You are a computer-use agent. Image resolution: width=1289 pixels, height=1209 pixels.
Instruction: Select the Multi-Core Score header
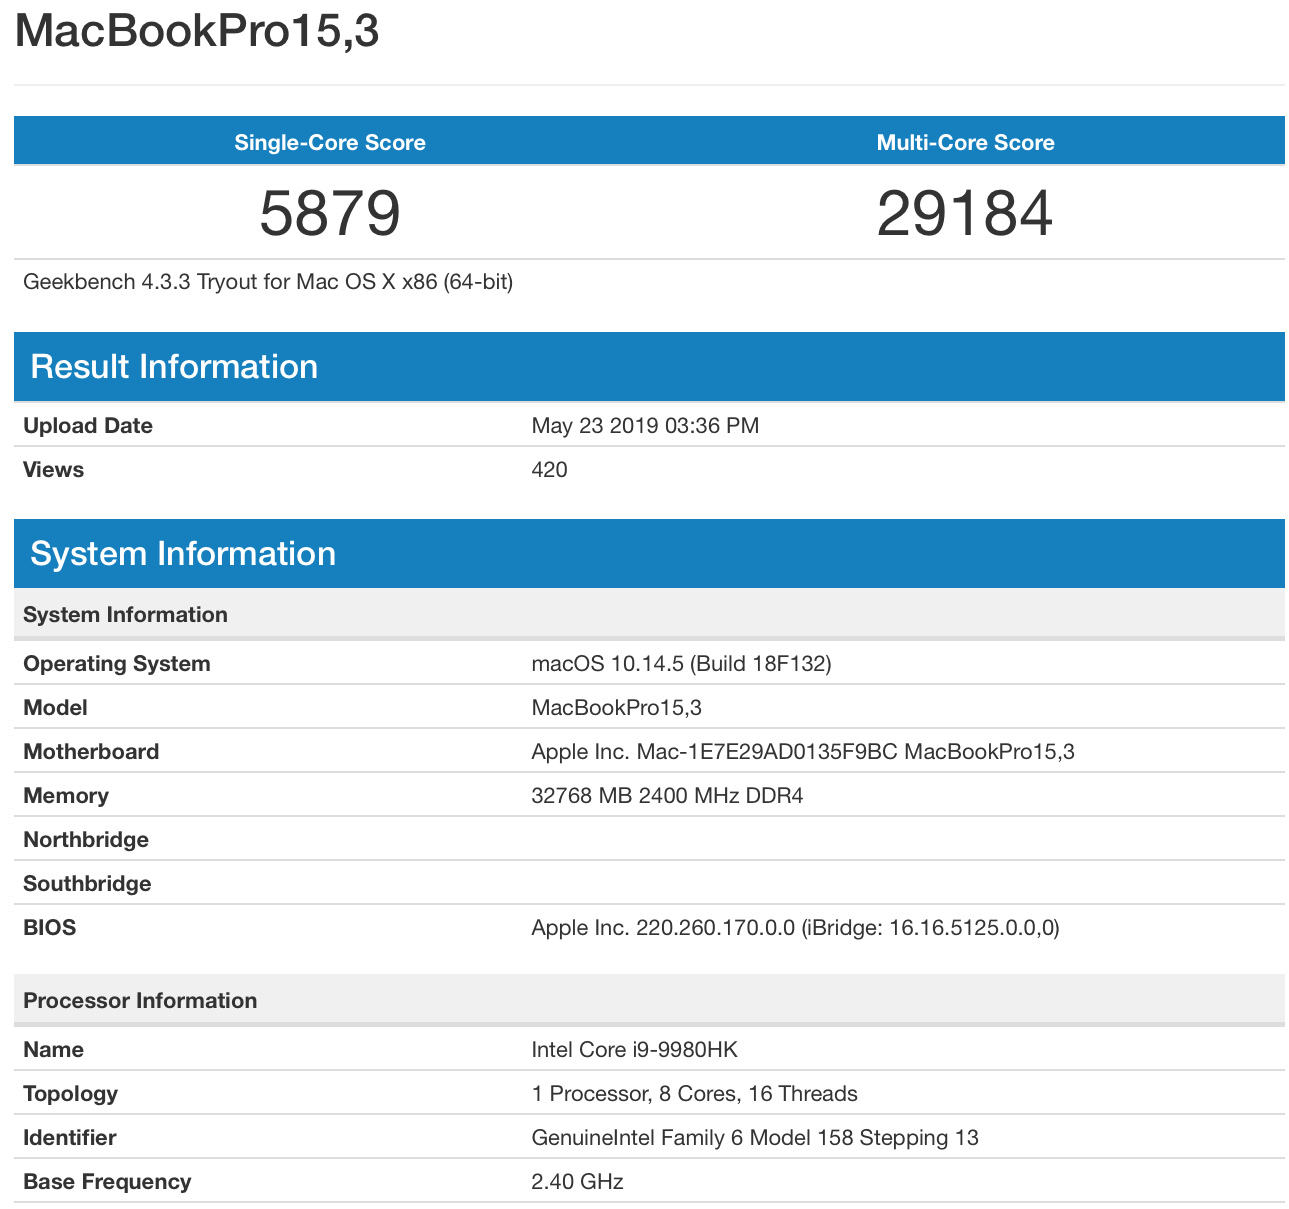point(965,142)
